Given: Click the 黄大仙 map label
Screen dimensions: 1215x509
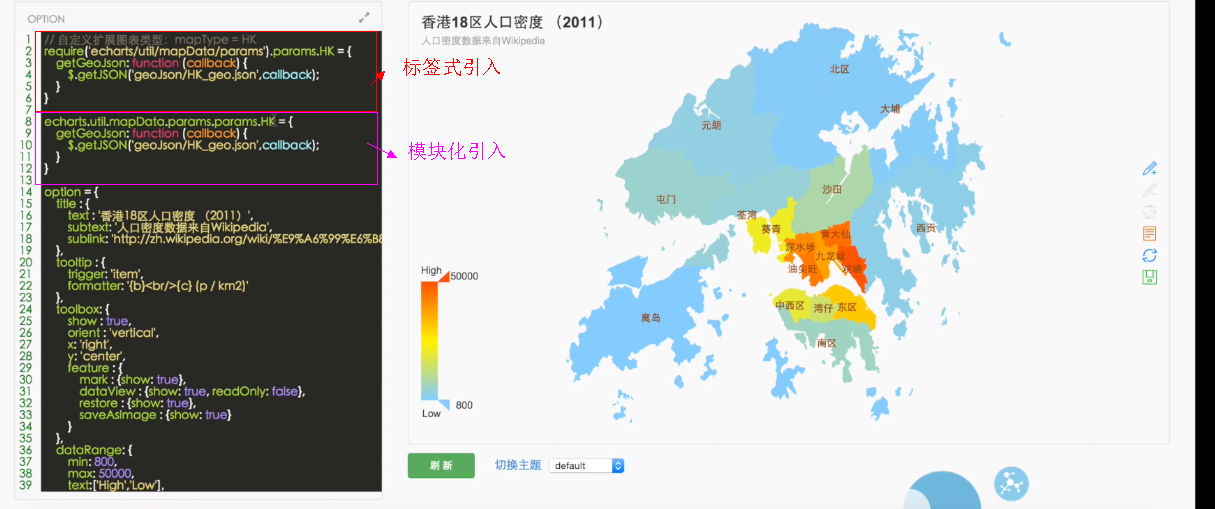Looking at the screenshot, I should [836, 234].
